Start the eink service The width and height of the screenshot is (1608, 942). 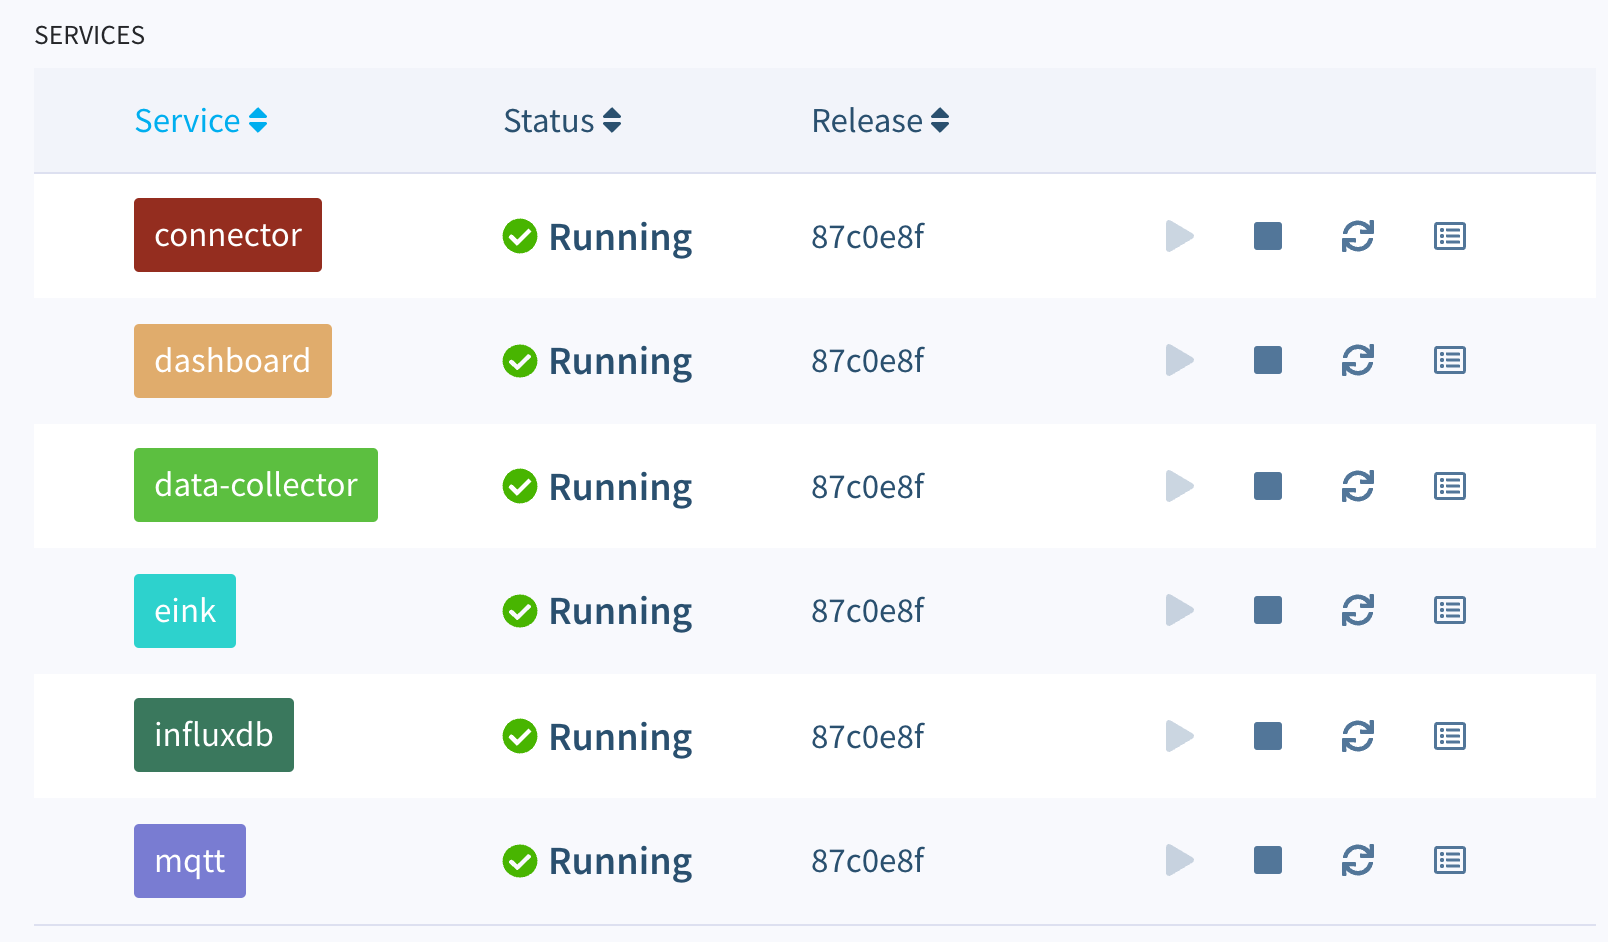pos(1180,610)
